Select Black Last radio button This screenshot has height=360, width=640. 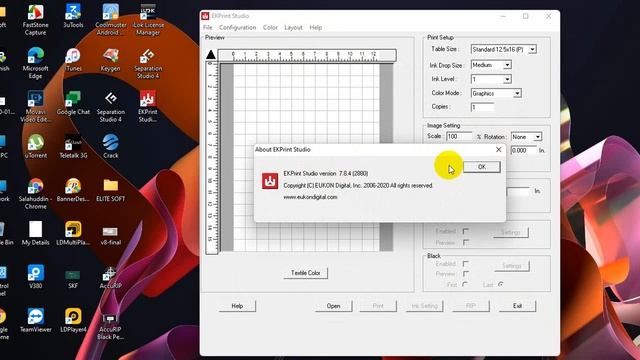[x=501, y=284]
